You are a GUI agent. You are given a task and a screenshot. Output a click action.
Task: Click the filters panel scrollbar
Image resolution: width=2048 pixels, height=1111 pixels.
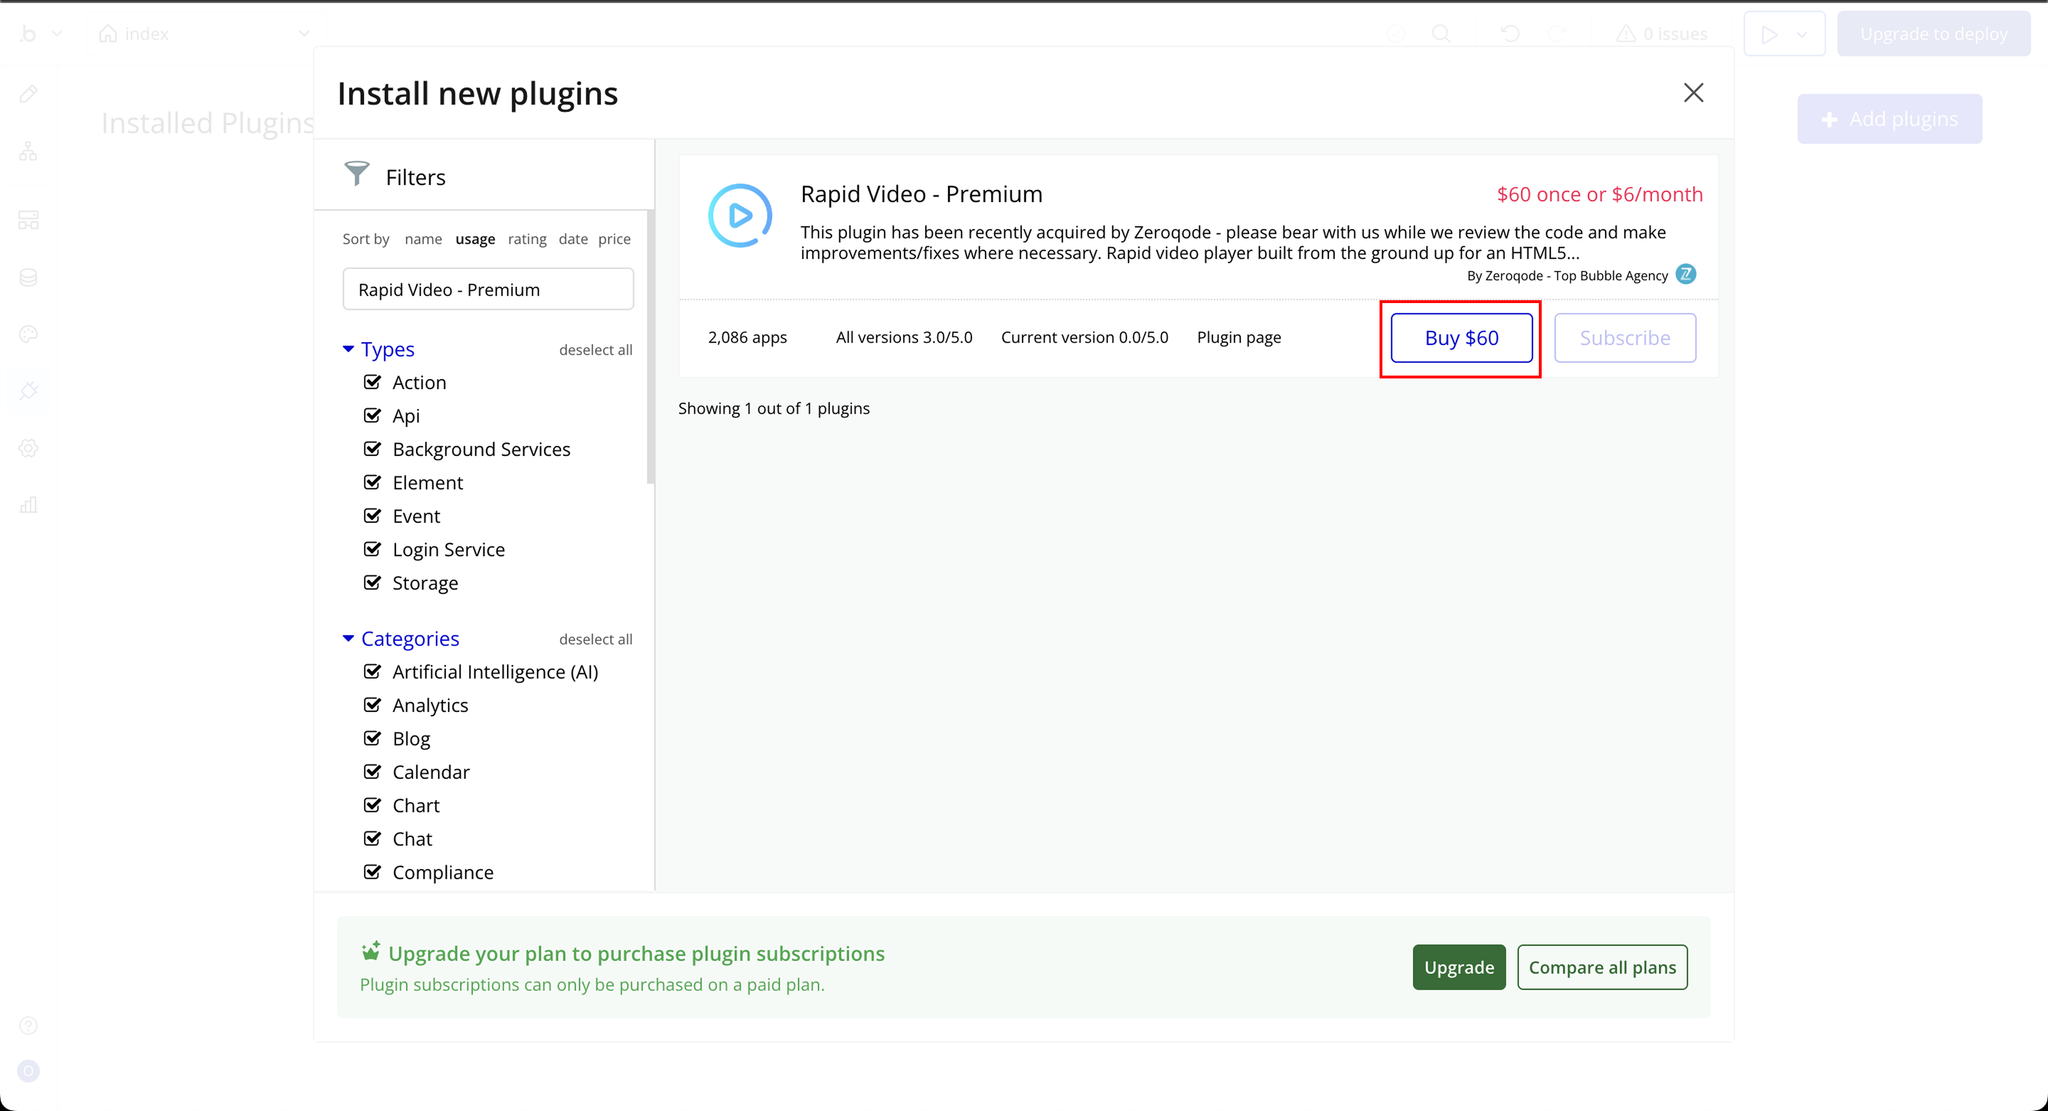click(651, 345)
